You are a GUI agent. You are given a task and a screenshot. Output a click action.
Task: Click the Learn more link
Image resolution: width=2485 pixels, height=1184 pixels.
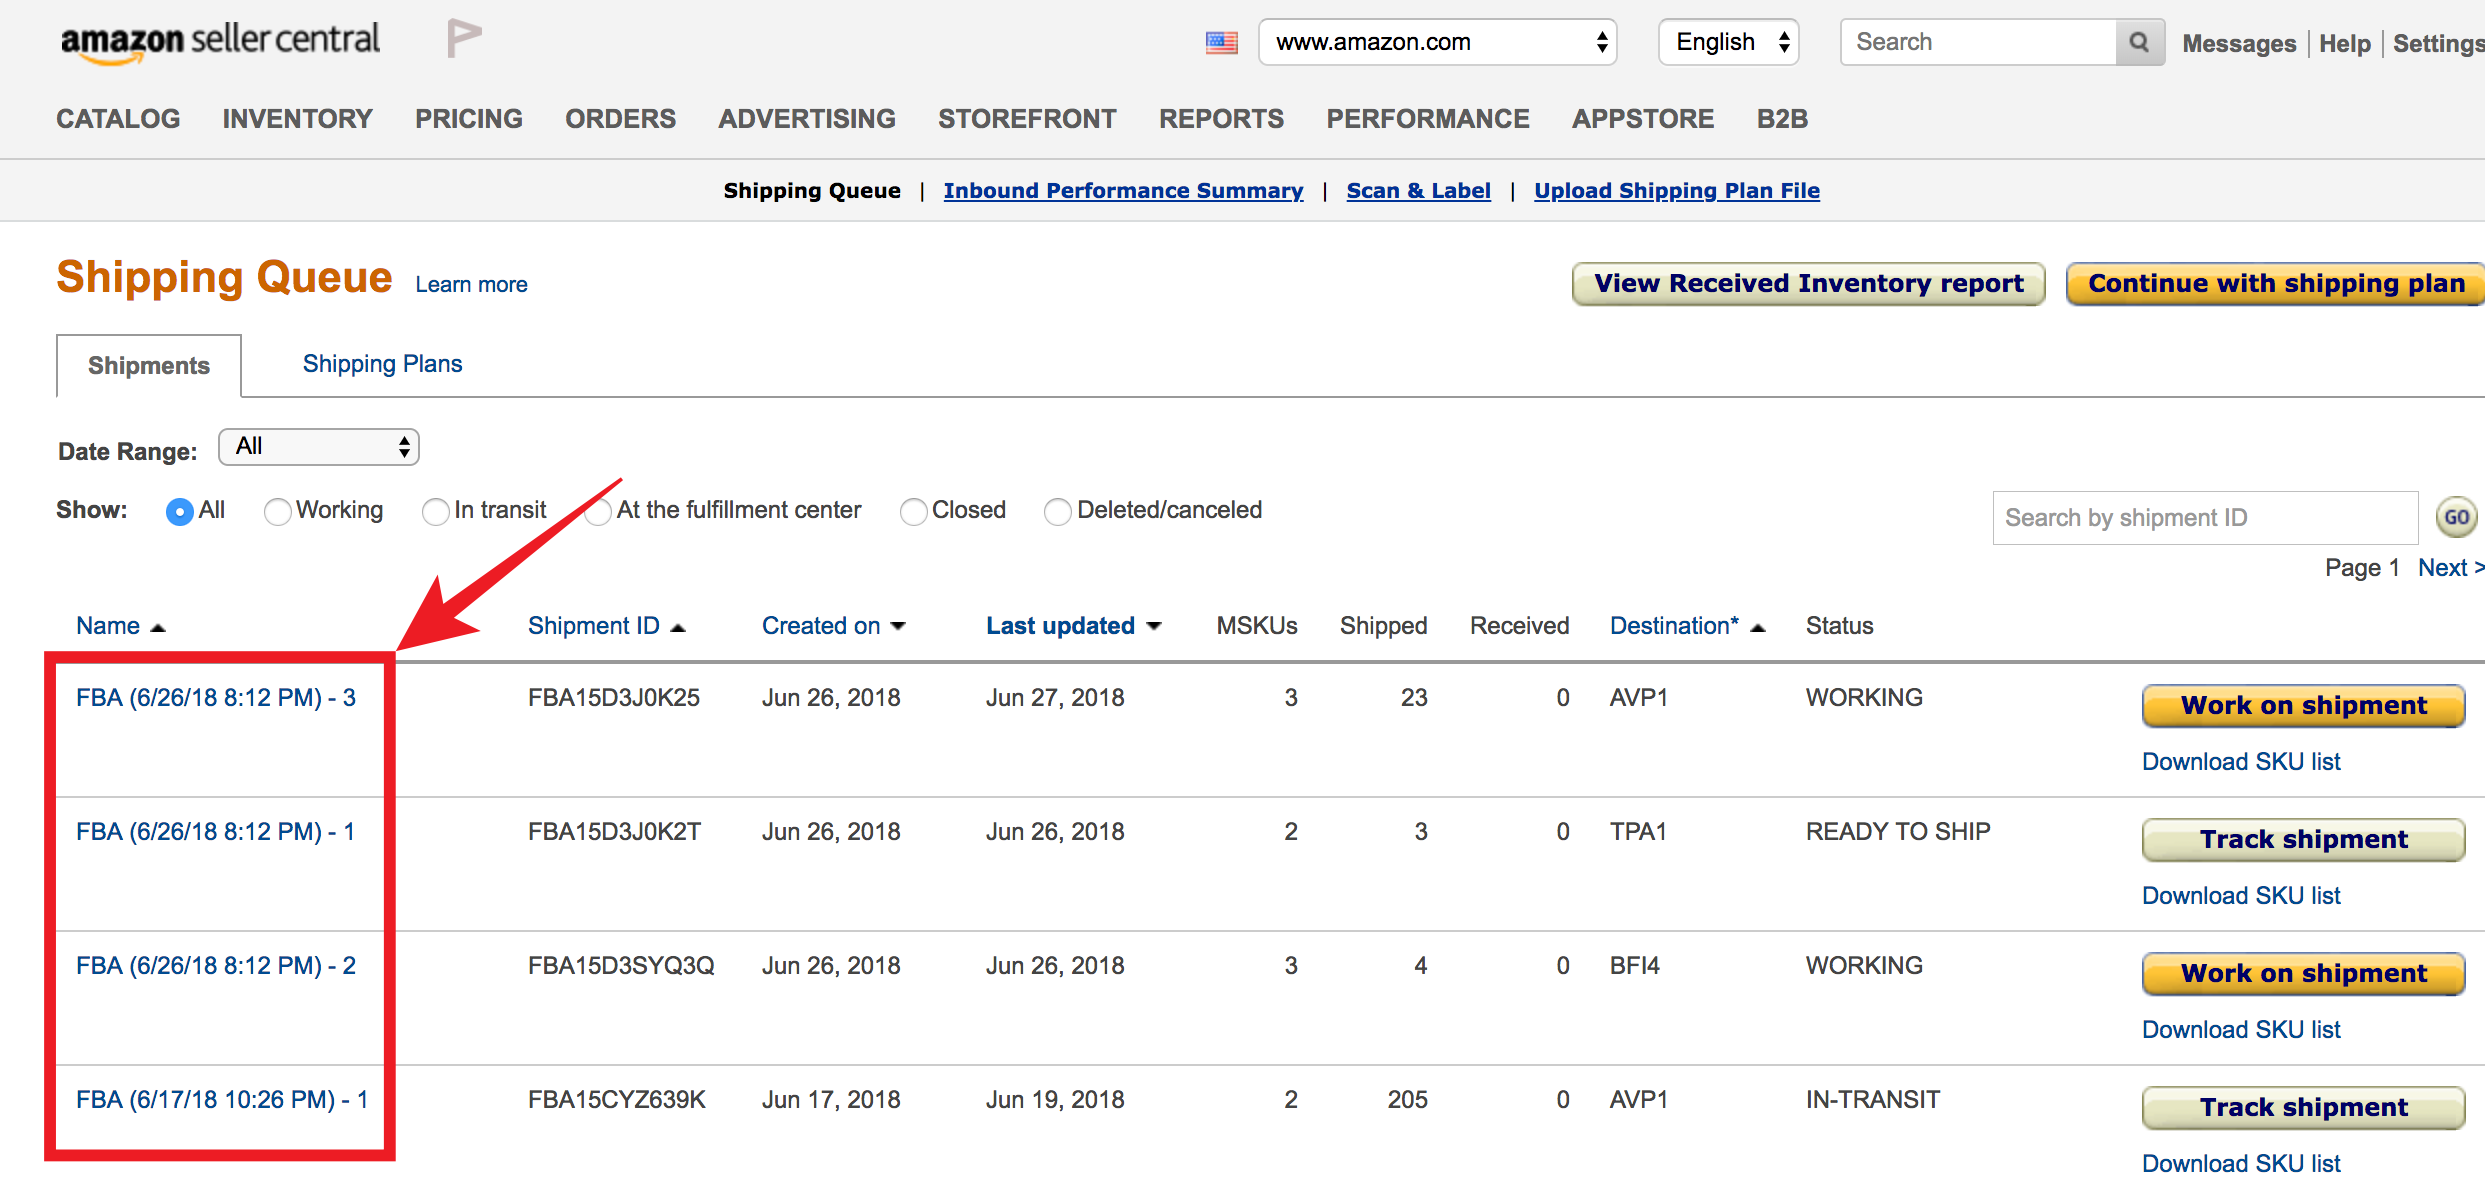471,285
